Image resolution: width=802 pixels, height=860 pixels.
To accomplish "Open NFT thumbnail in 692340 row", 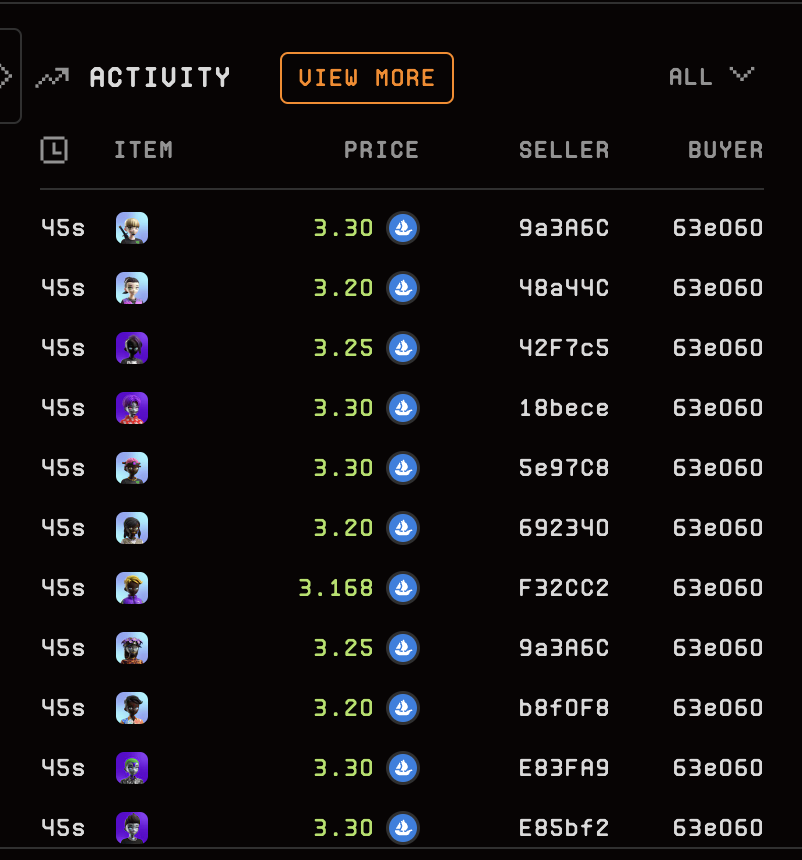I will [132, 528].
